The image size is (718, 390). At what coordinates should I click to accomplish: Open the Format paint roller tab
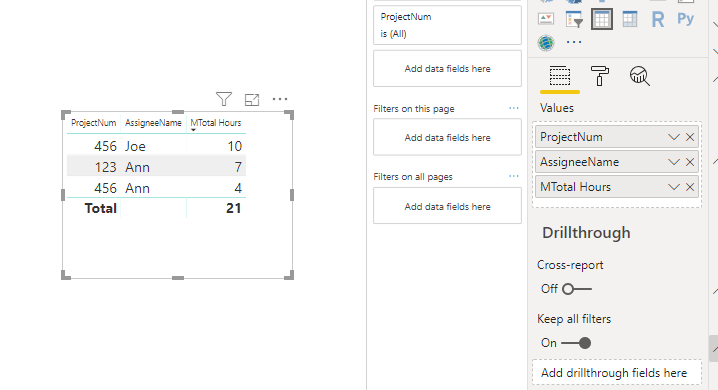coord(599,76)
